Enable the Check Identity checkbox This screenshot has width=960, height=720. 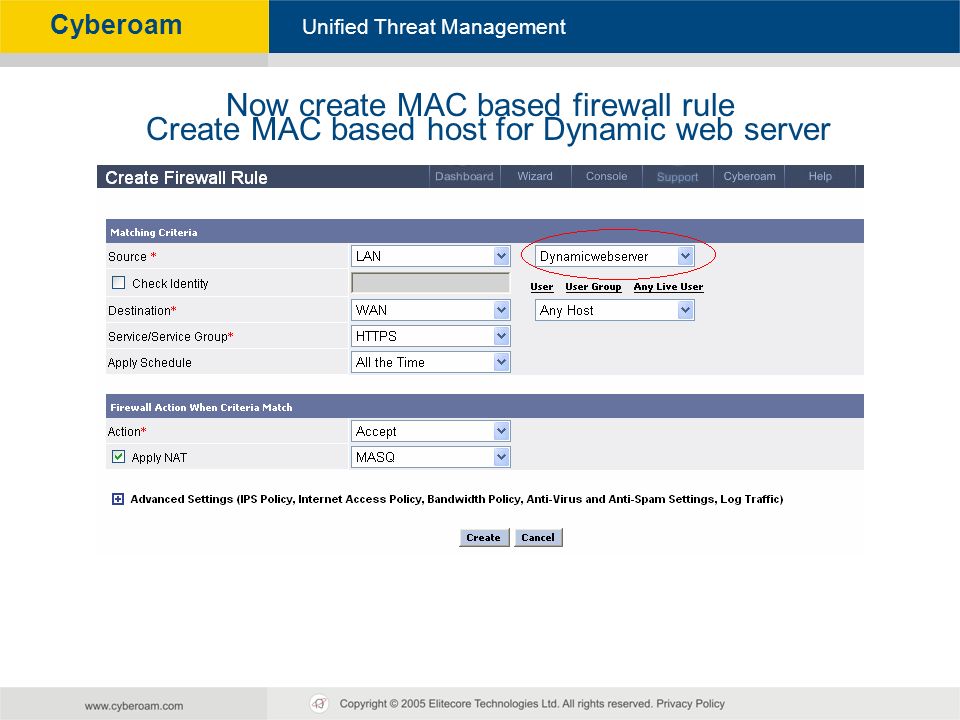[119, 283]
